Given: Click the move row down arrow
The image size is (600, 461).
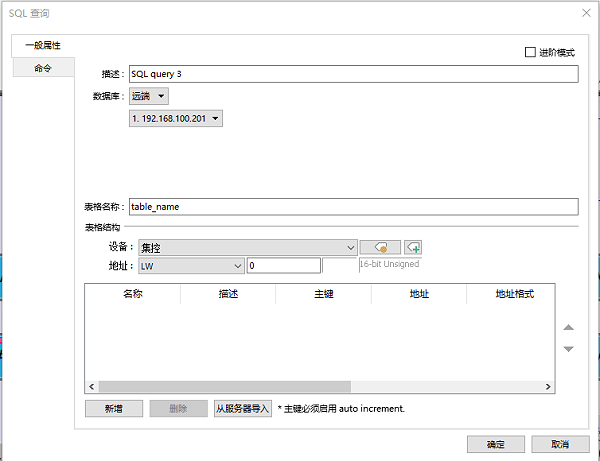Looking at the screenshot, I should (568, 349).
